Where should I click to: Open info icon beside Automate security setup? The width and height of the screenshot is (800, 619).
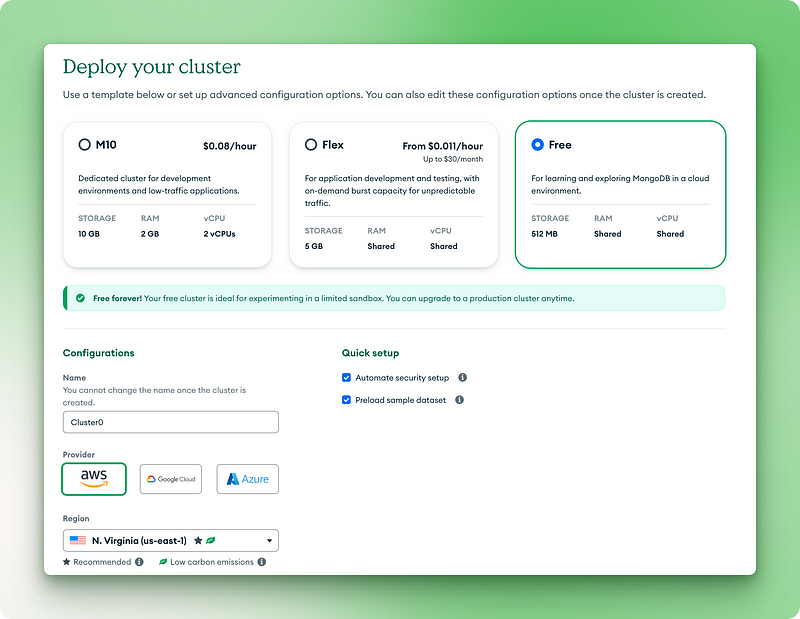pos(463,378)
